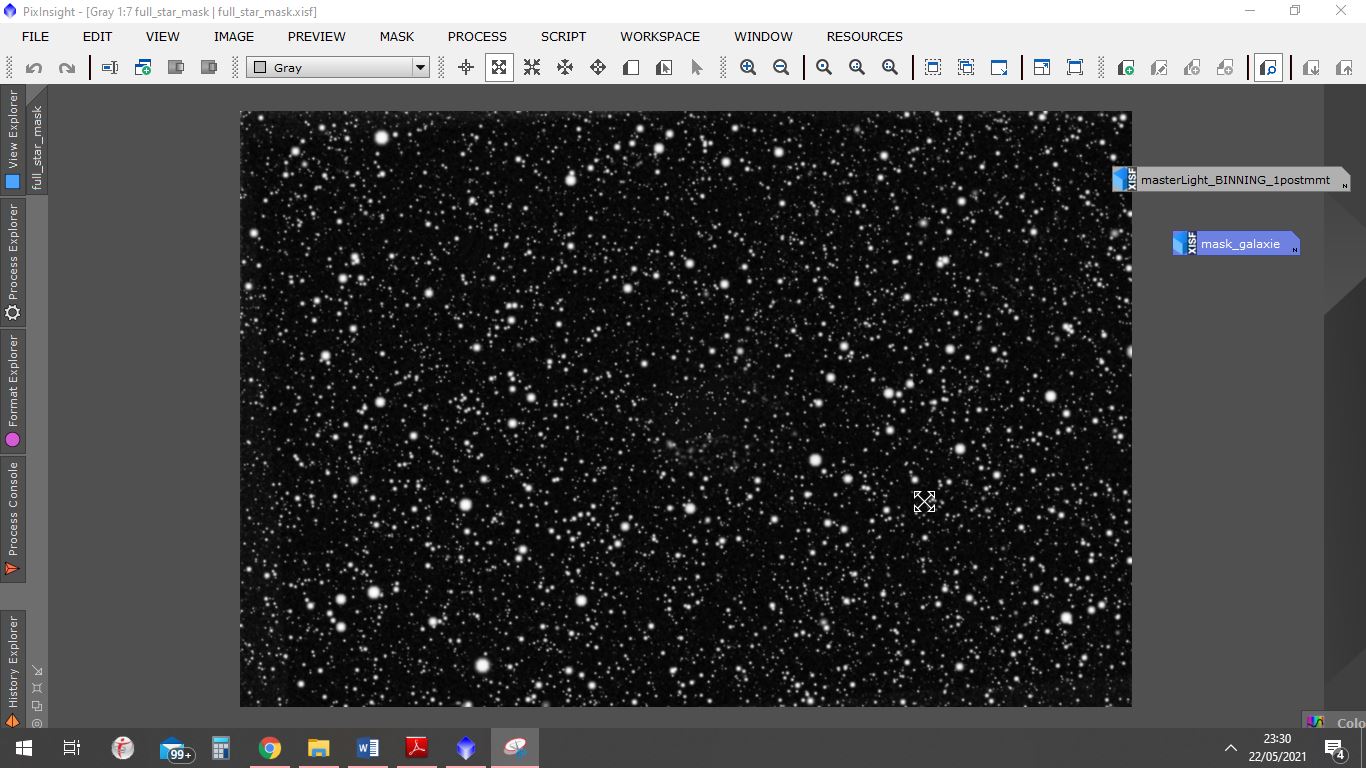Click the stacked dashed-frames window icon
The height and width of the screenshot is (768, 1366).
click(966, 68)
